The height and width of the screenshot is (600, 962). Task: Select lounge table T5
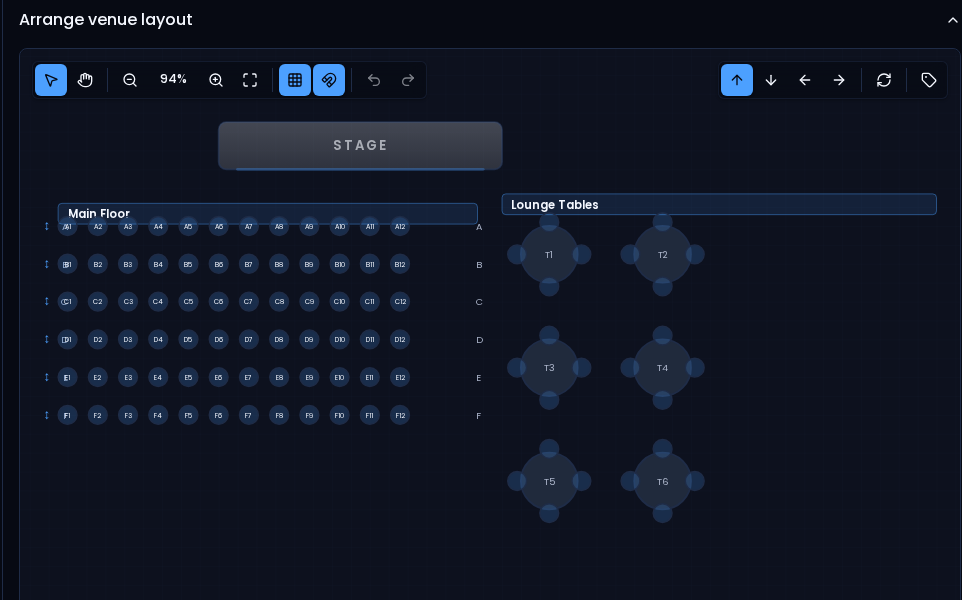pos(549,482)
